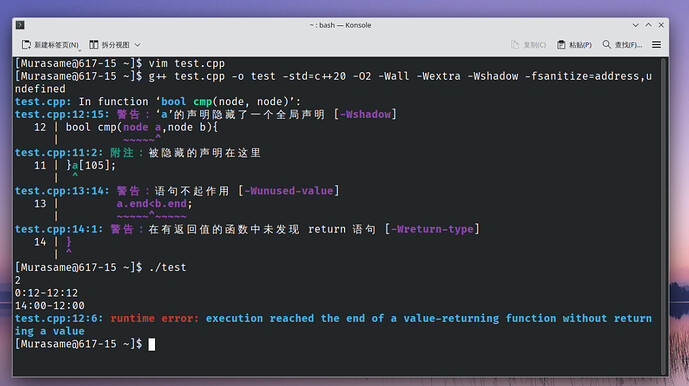This screenshot has width=689, height=386.
Task: Maximize the Konsole window
Action: (x=648, y=25)
